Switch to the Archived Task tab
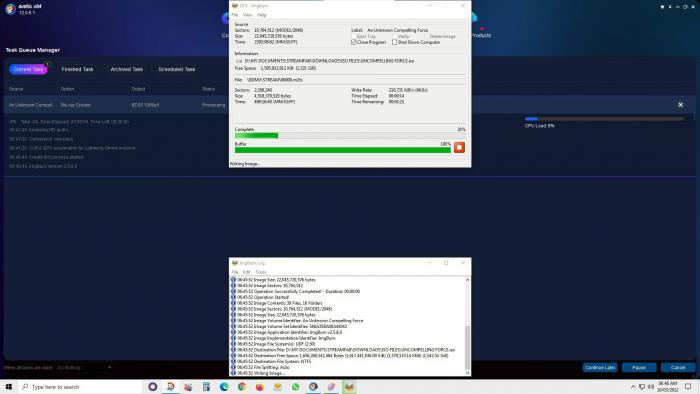 pyautogui.click(x=127, y=69)
